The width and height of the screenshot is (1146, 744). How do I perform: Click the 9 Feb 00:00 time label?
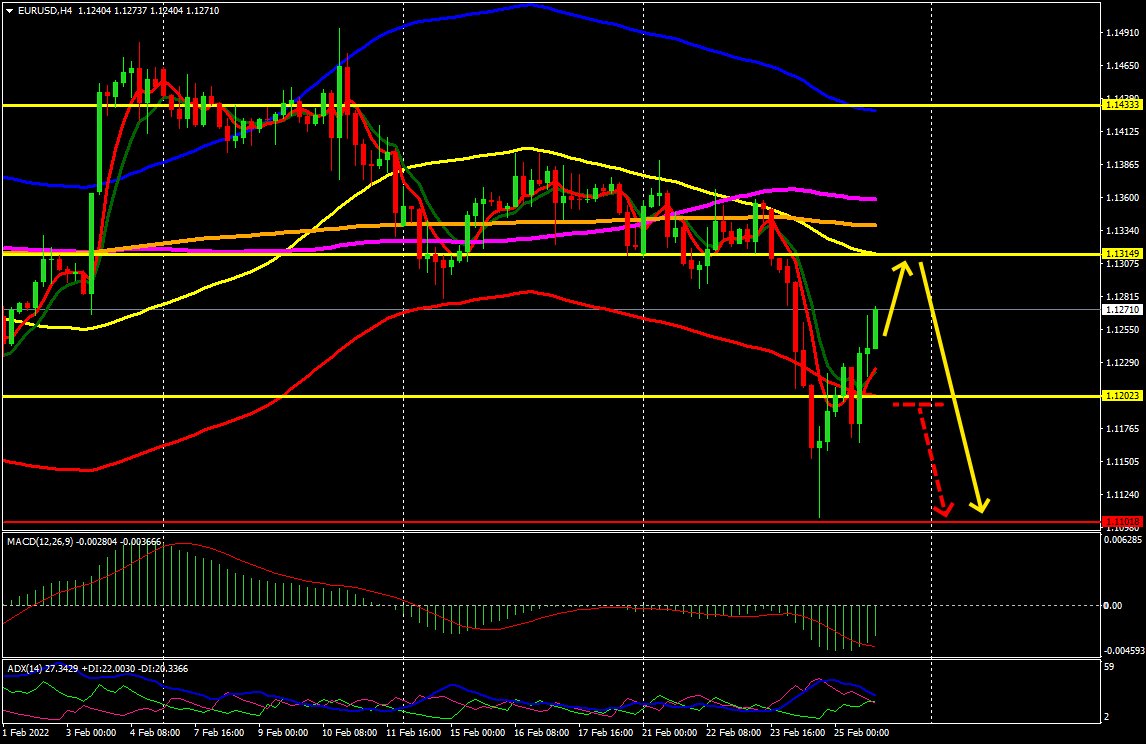[x=283, y=732]
